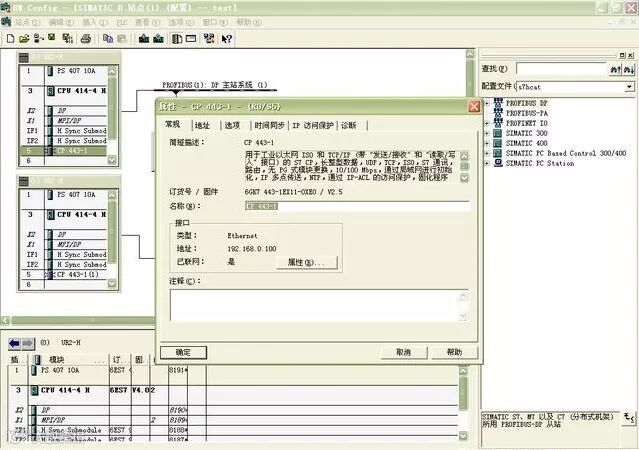This screenshot has width=639, height=450.
Task: Open the 配置文件 s7hcat dropdown
Action: 630,87
